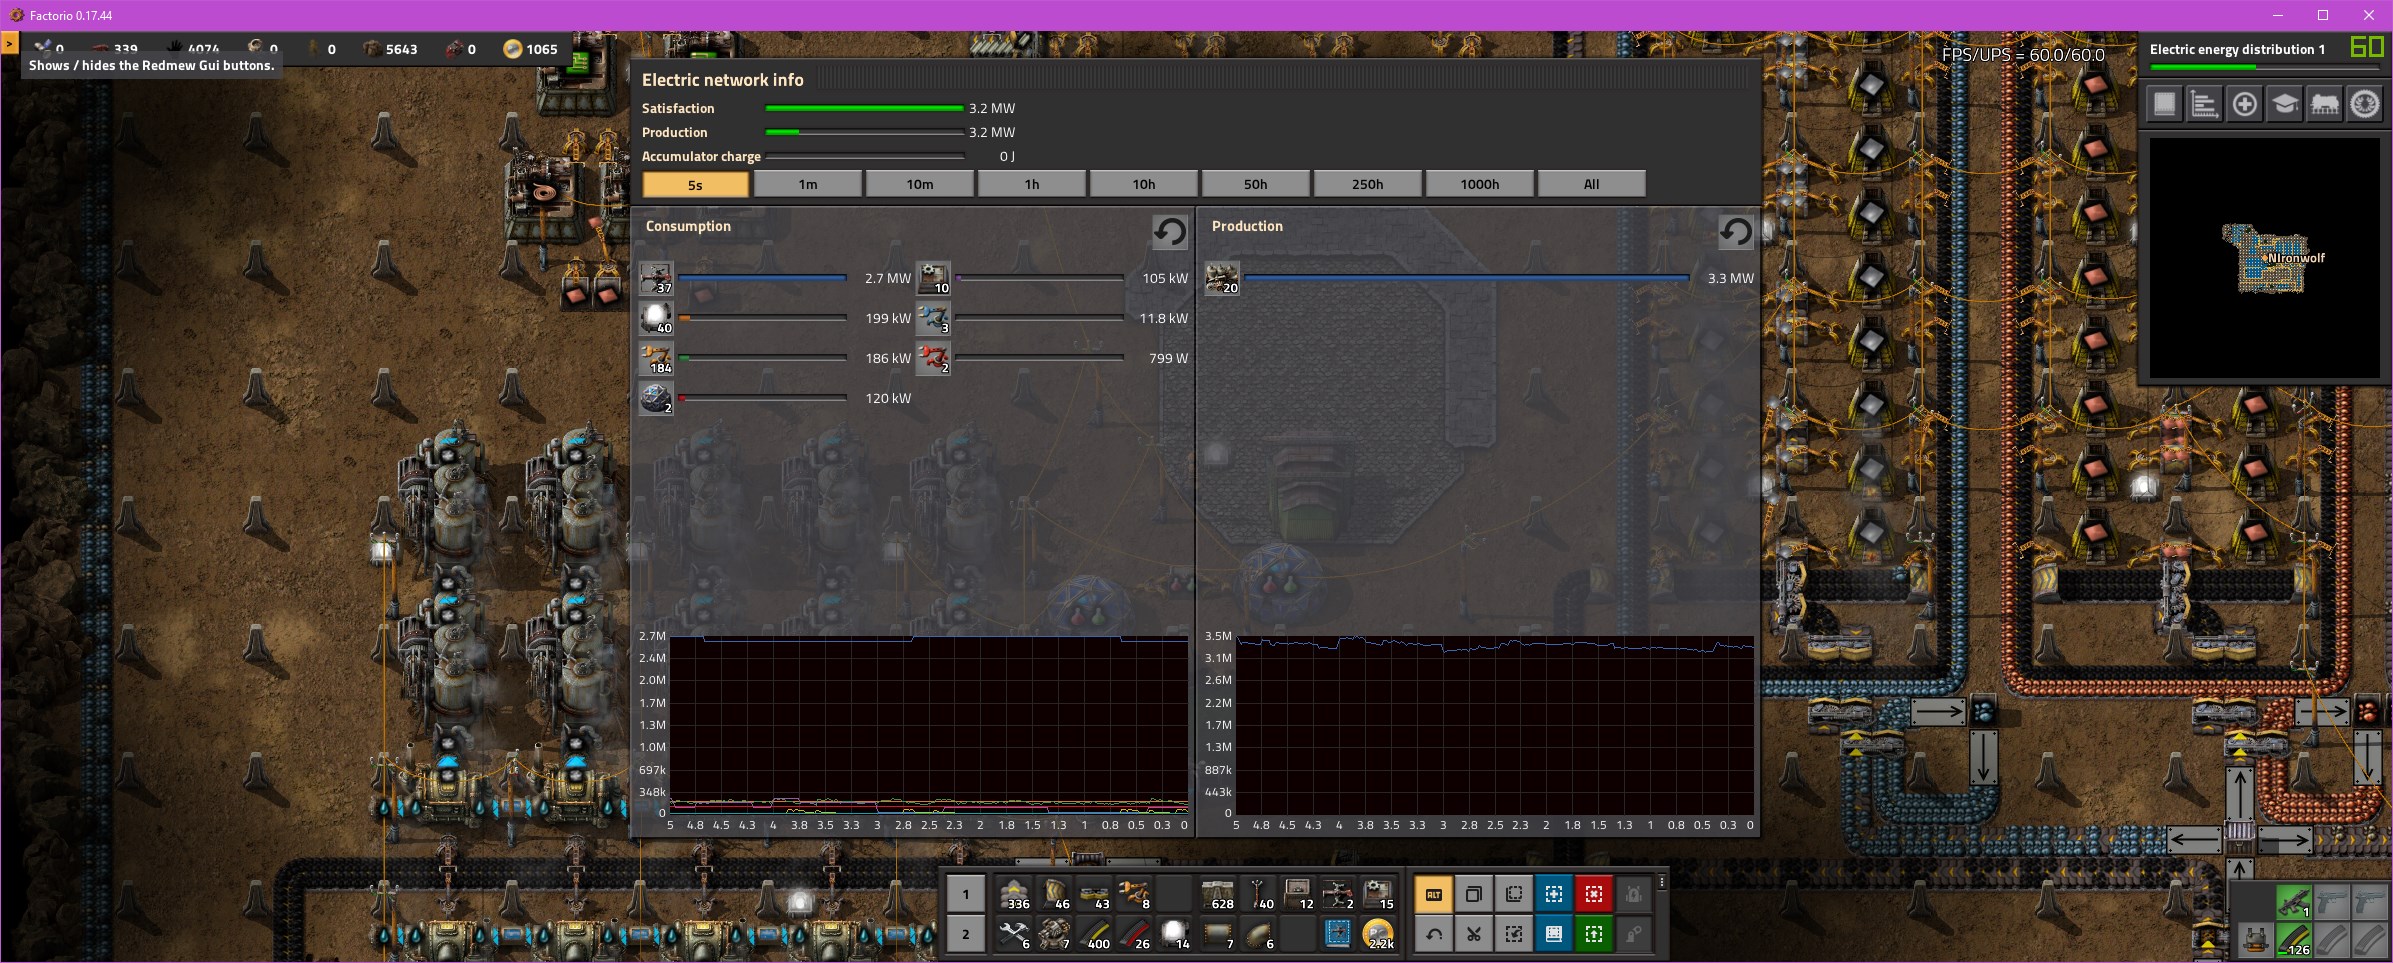Click the Production progress bar in header
The image size is (2393, 963).
click(864, 132)
